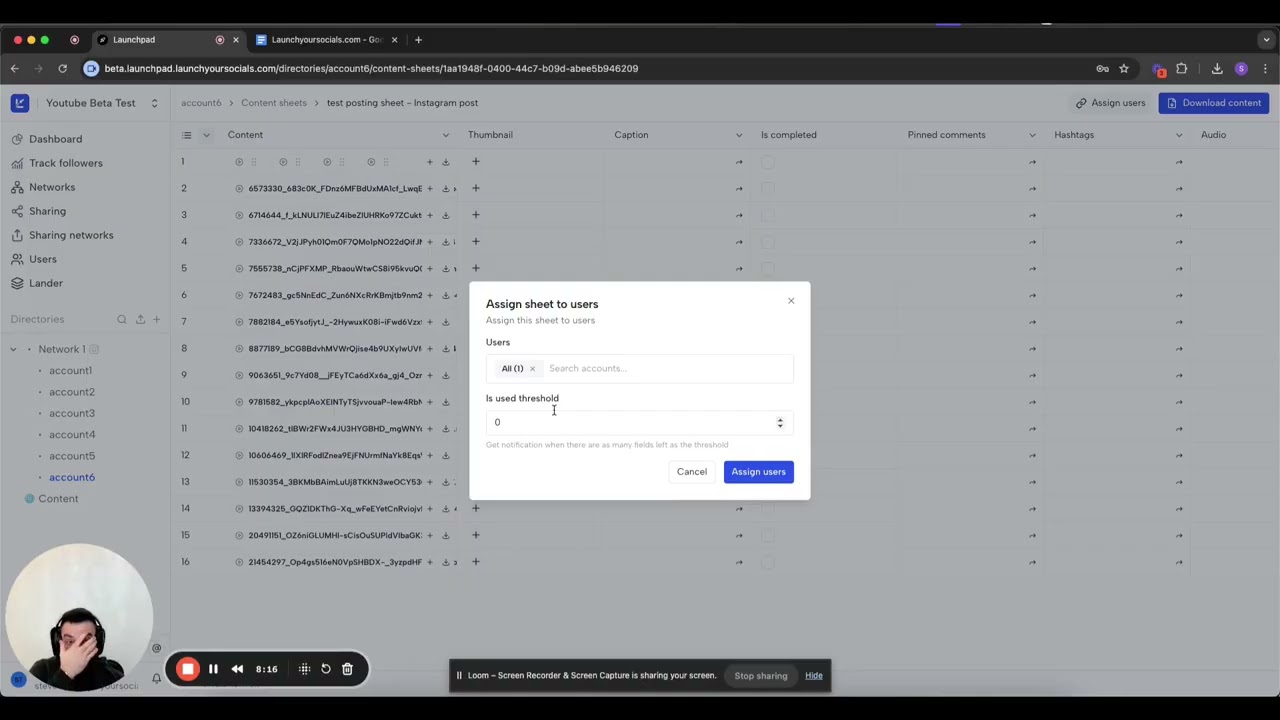The width and height of the screenshot is (1280, 720).
Task: Pause the Loom recording
Action: pyautogui.click(x=213, y=669)
